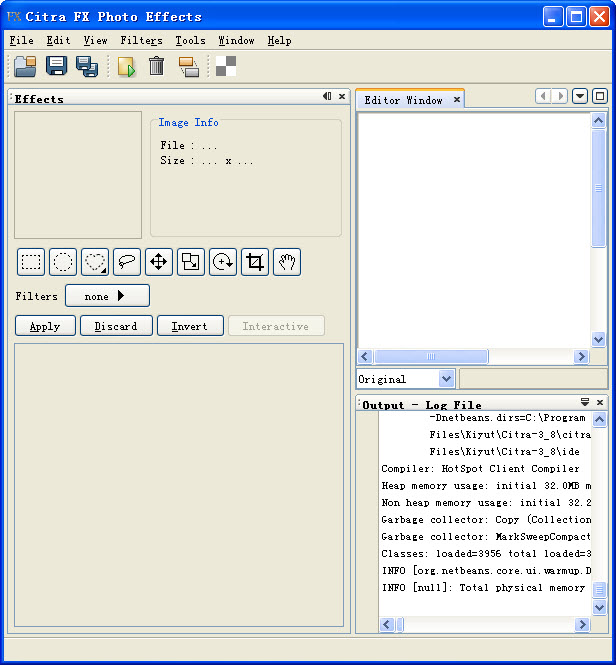The image size is (616, 665).
Task: Click the 'Classes: loaded=3956' log line
Action: [x=486, y=553]
